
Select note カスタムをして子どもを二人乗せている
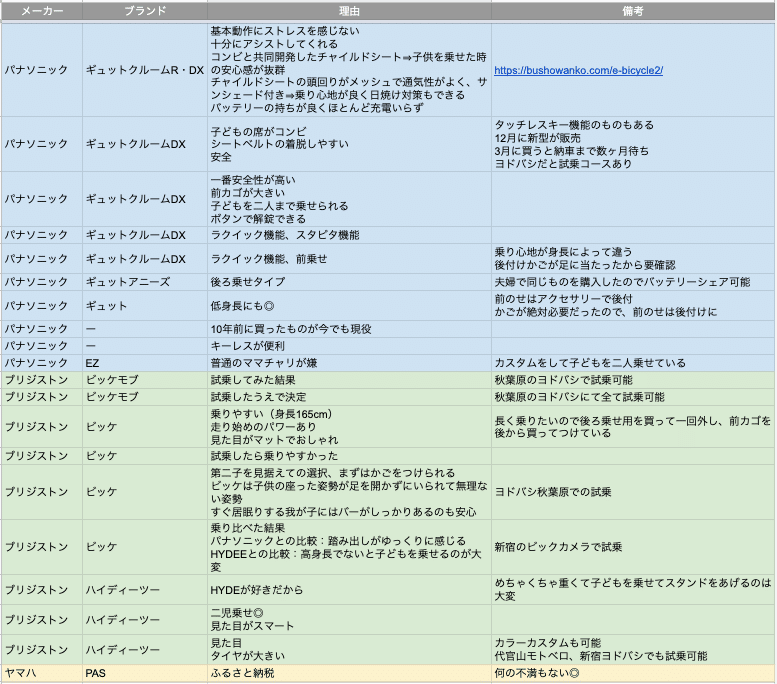(x=633, y=363)
